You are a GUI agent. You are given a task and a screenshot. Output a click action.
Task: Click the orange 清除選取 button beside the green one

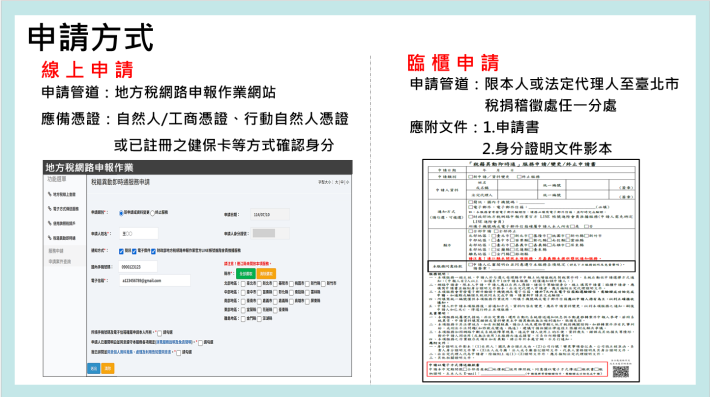(x=266, y=273)
